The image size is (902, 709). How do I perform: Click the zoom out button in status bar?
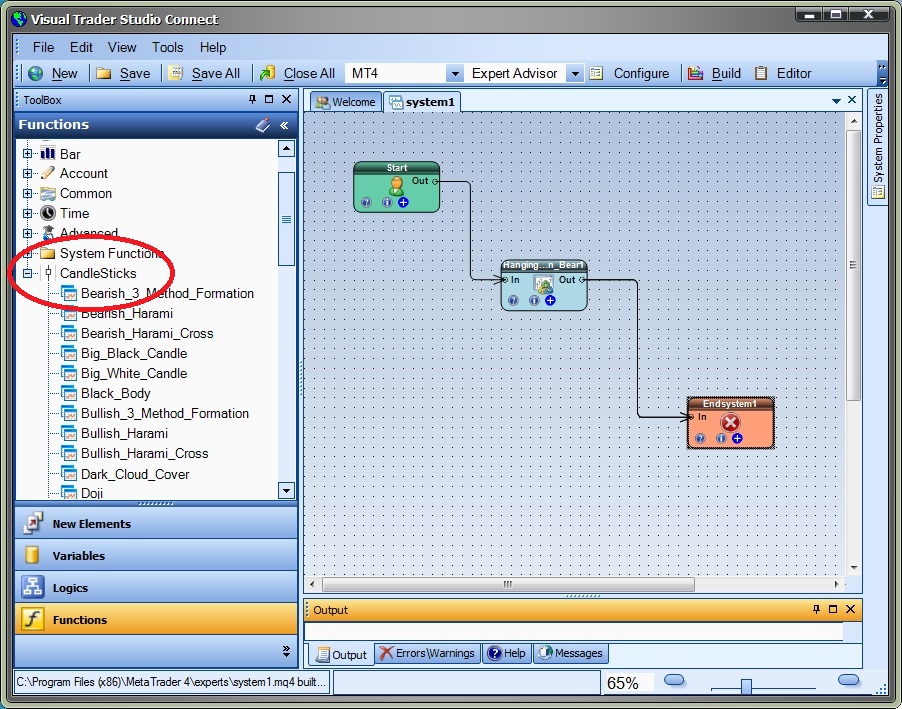(674, 680)
